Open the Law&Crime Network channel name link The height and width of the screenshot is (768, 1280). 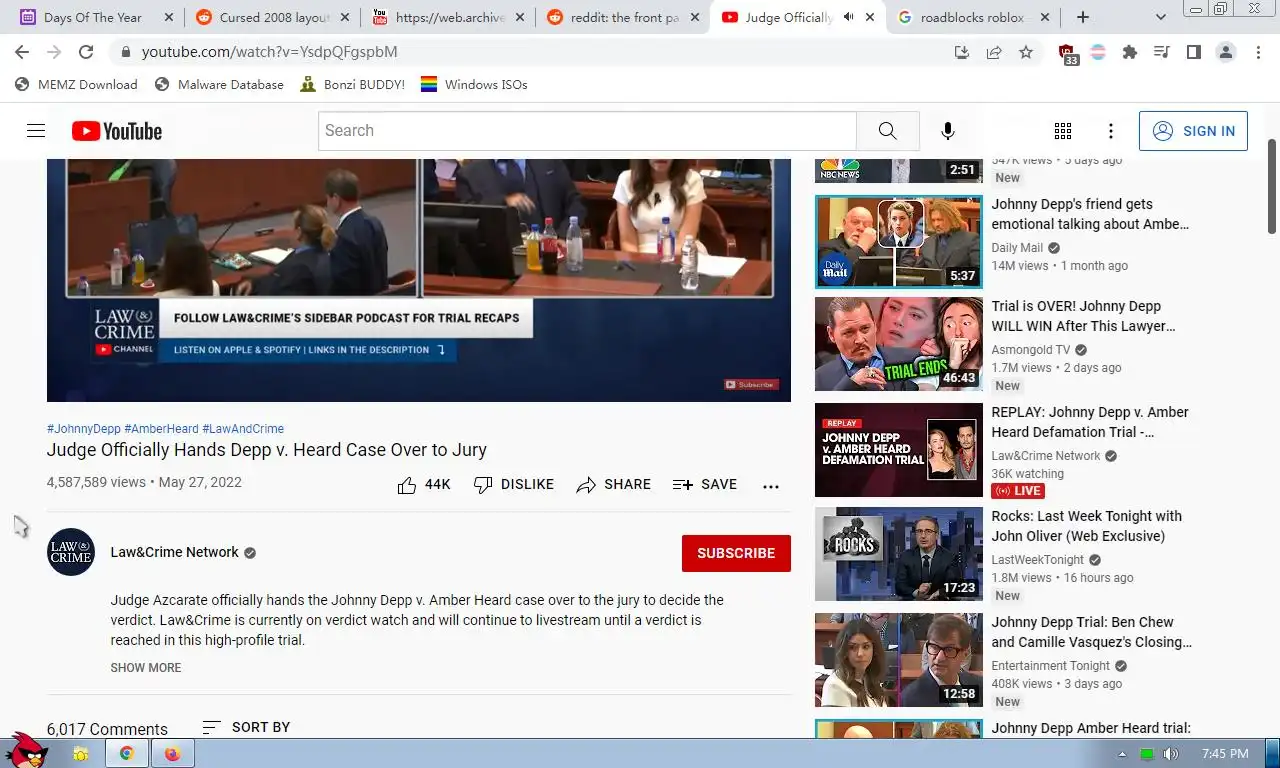[174, 552]
